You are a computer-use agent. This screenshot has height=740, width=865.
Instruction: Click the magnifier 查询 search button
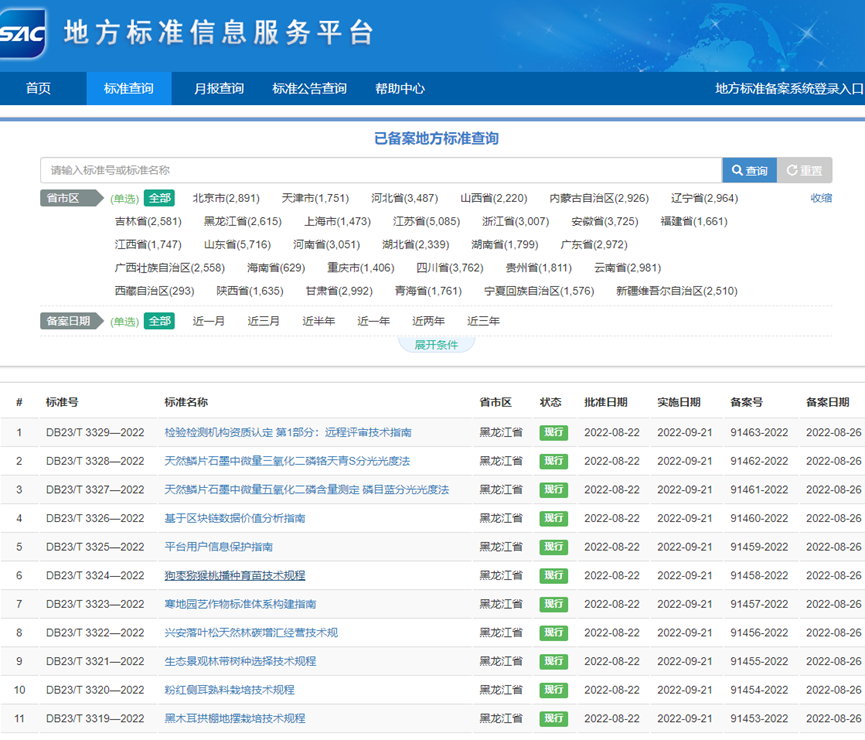pos(749,171)
